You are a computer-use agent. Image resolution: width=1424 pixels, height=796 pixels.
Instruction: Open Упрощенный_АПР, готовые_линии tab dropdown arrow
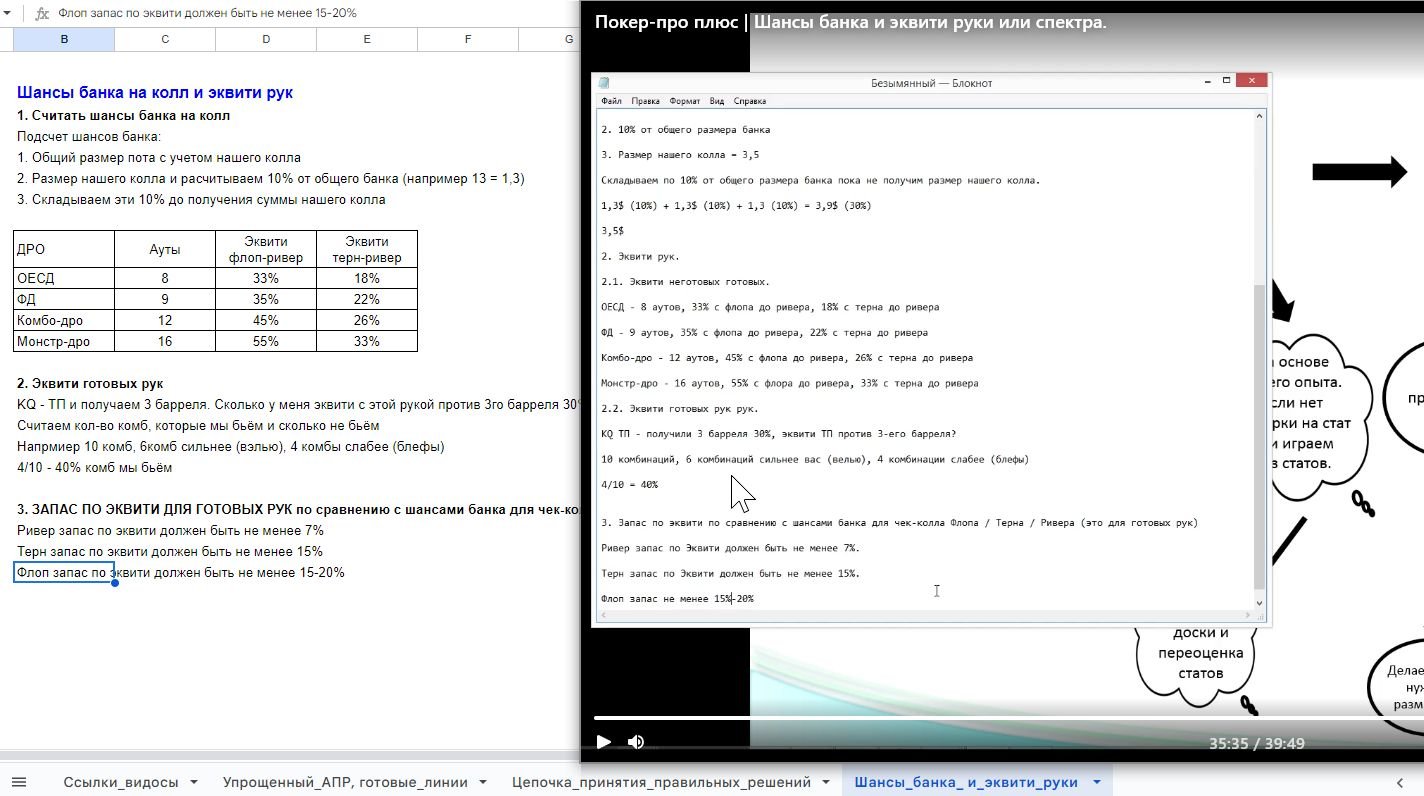click(x=483, y=782)
